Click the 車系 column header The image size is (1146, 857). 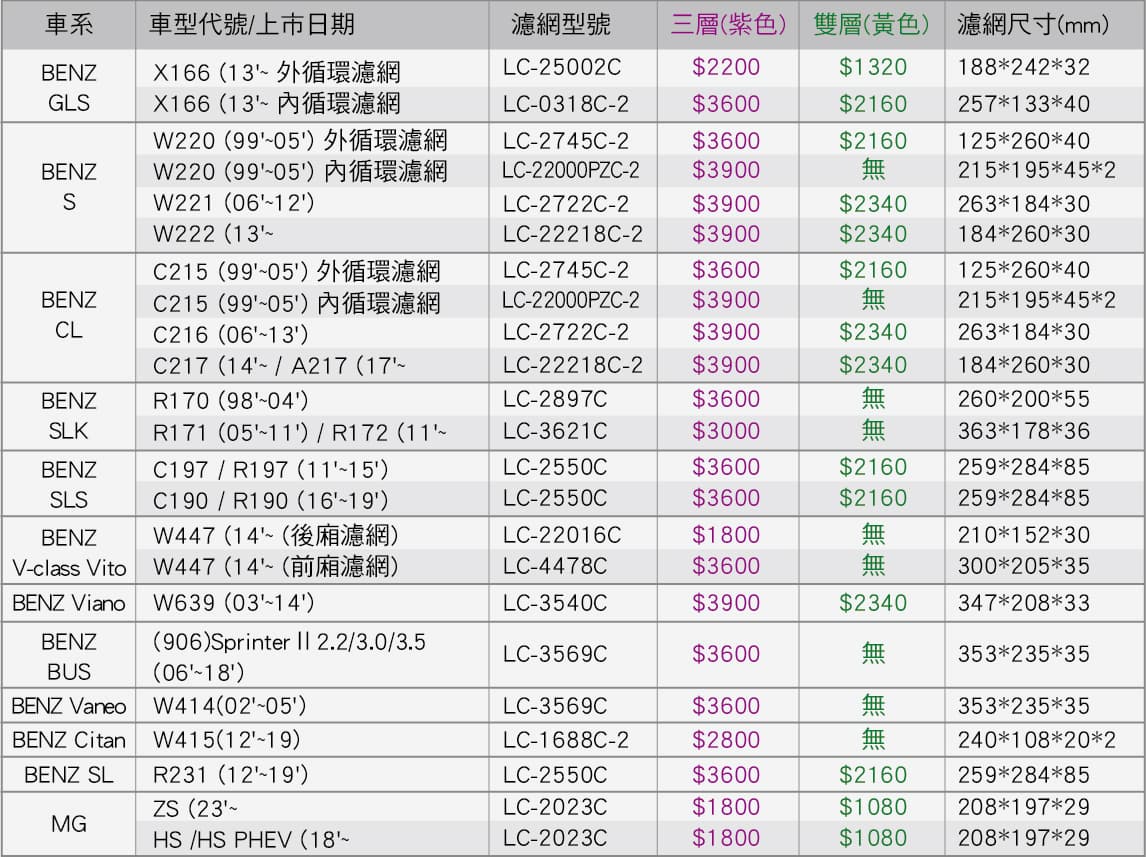(69, 25)
